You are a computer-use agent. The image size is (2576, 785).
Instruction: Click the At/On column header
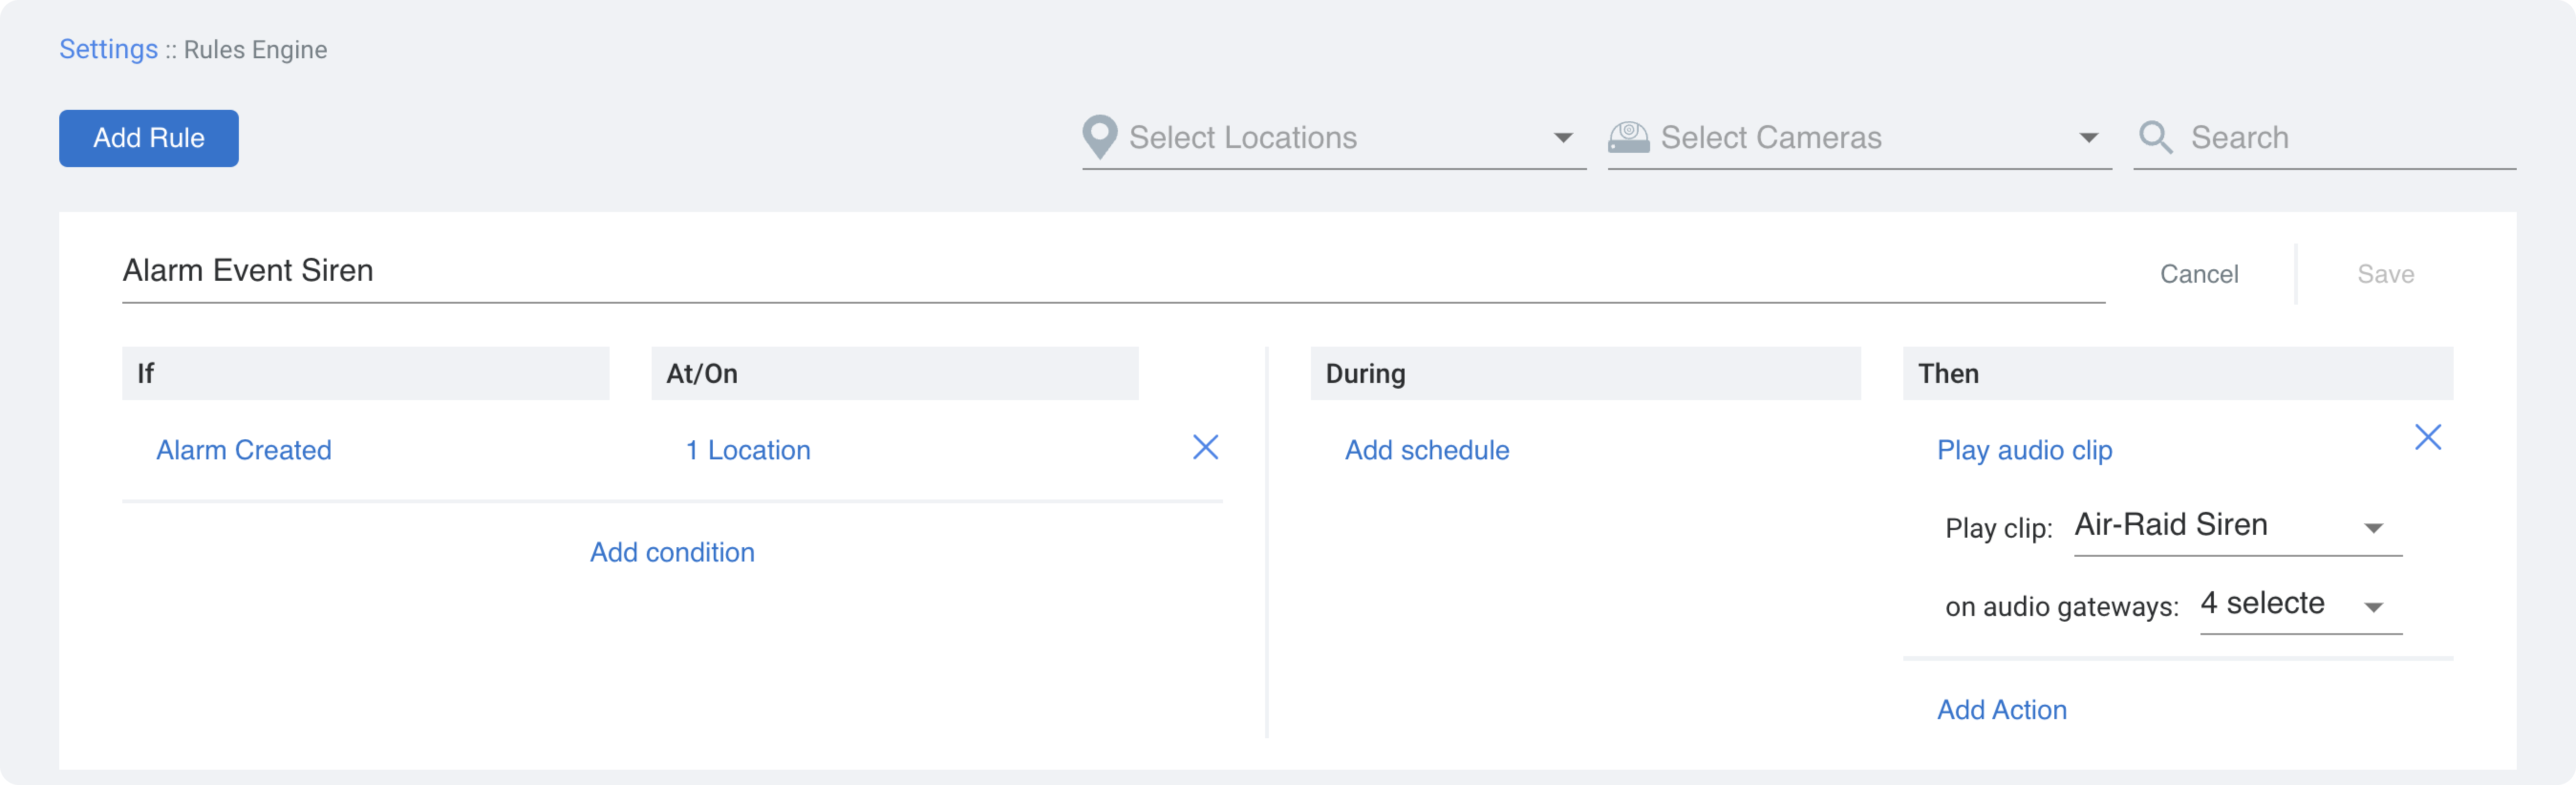894,373
